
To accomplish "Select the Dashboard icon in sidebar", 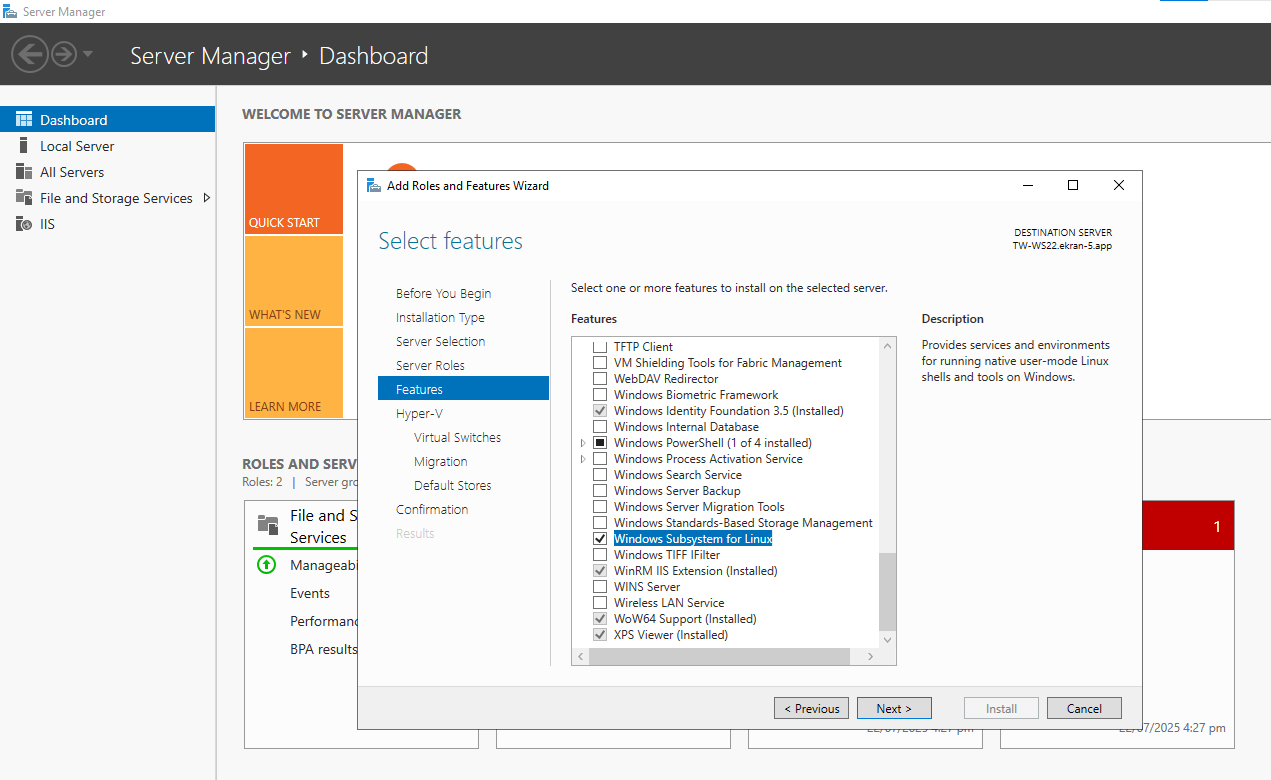I will (x=24, y=120).
